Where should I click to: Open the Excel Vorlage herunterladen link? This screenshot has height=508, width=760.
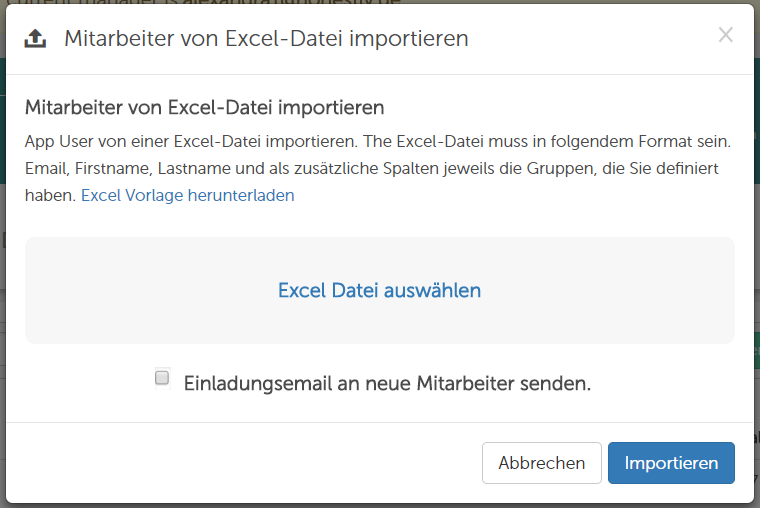coord(188,195)
